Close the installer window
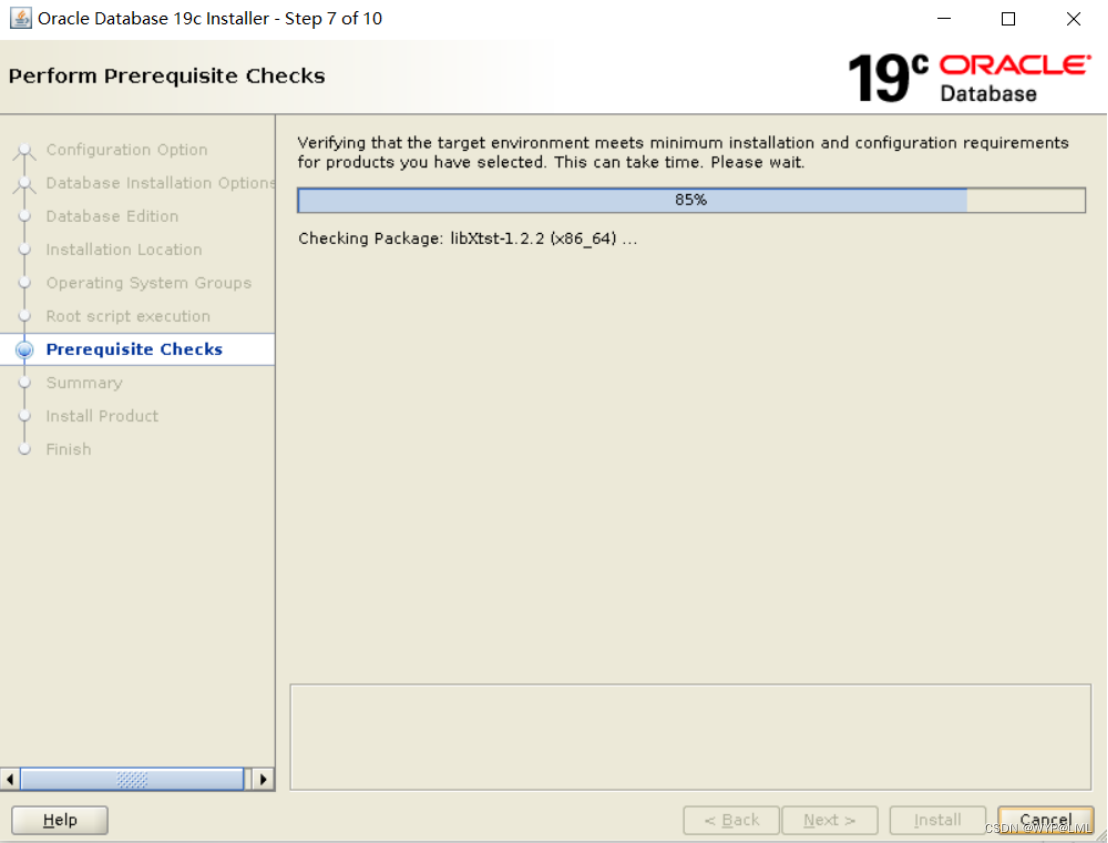Image resolution: width=1108 pixels, height=843 pixels. pos(1073,18)
